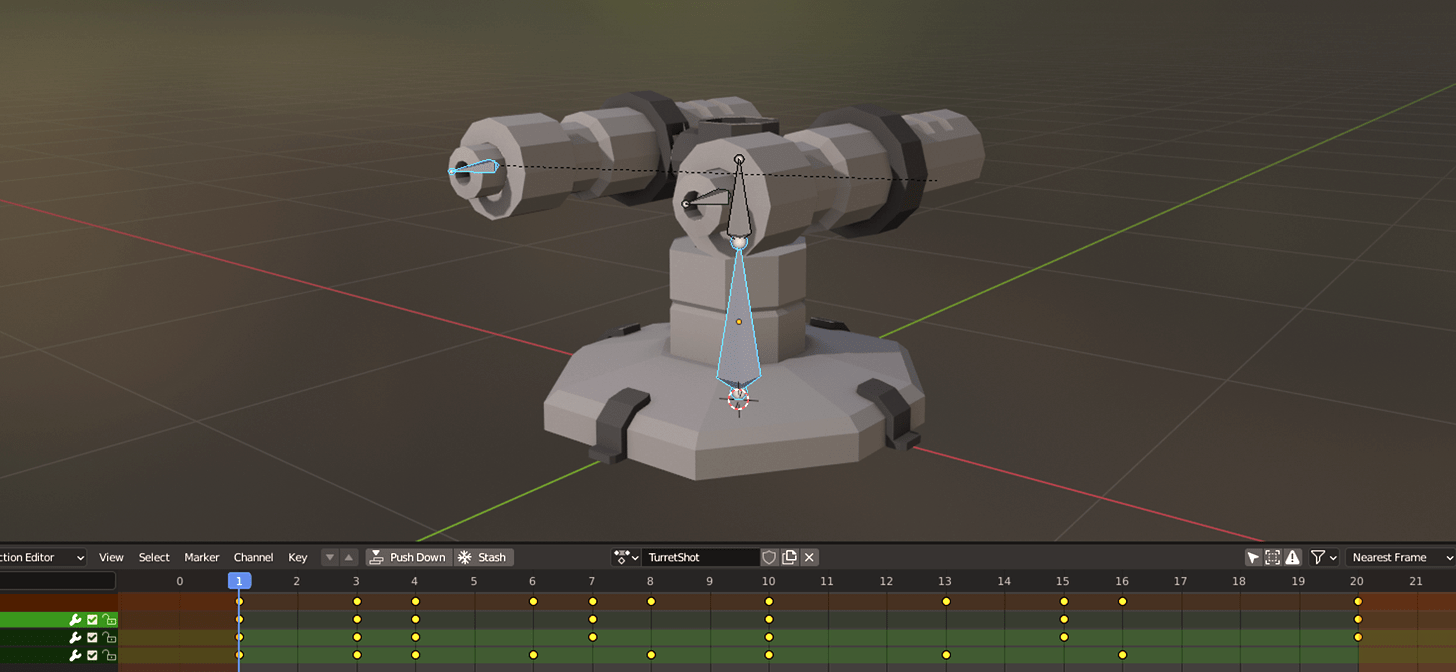Click a wrench modifier icon on a channel
This screenshot has height=672, width=1456.
click(x=75, y=619)
